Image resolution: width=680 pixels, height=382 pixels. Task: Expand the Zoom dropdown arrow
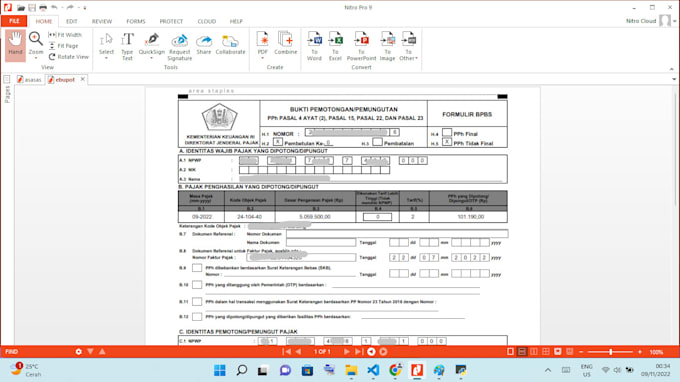pyautogui.click(x=36, y=58)
